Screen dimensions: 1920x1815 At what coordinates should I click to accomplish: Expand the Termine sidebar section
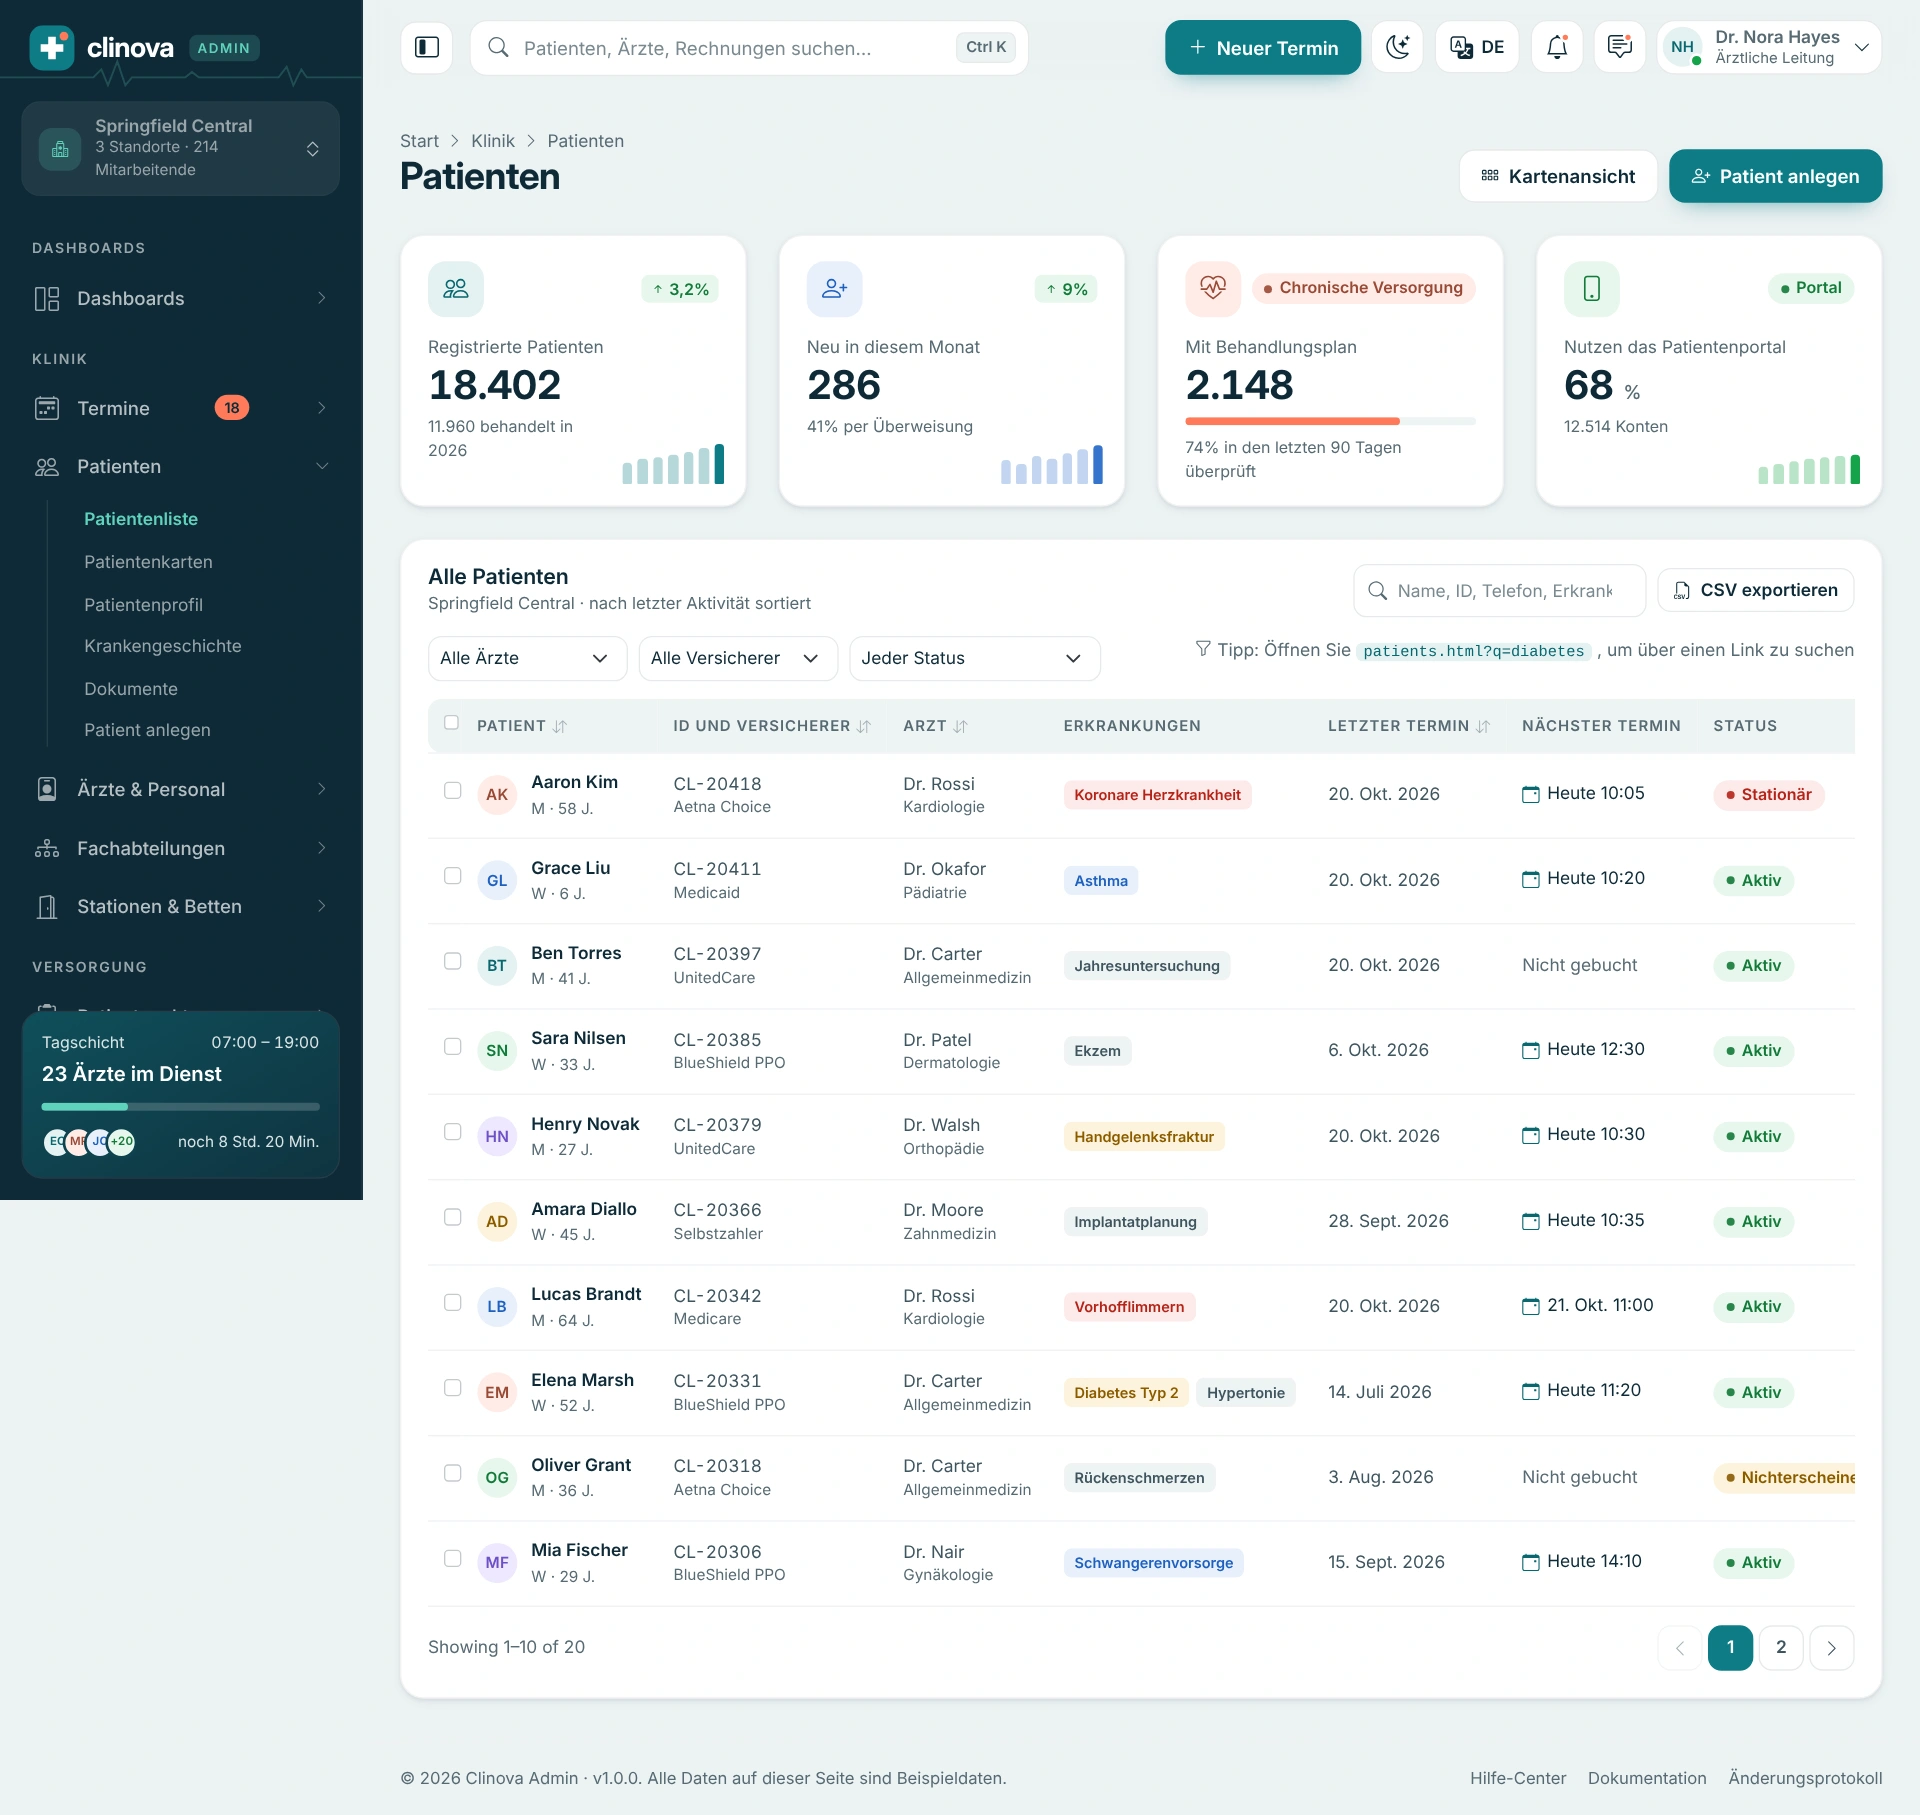click(180, 409)
